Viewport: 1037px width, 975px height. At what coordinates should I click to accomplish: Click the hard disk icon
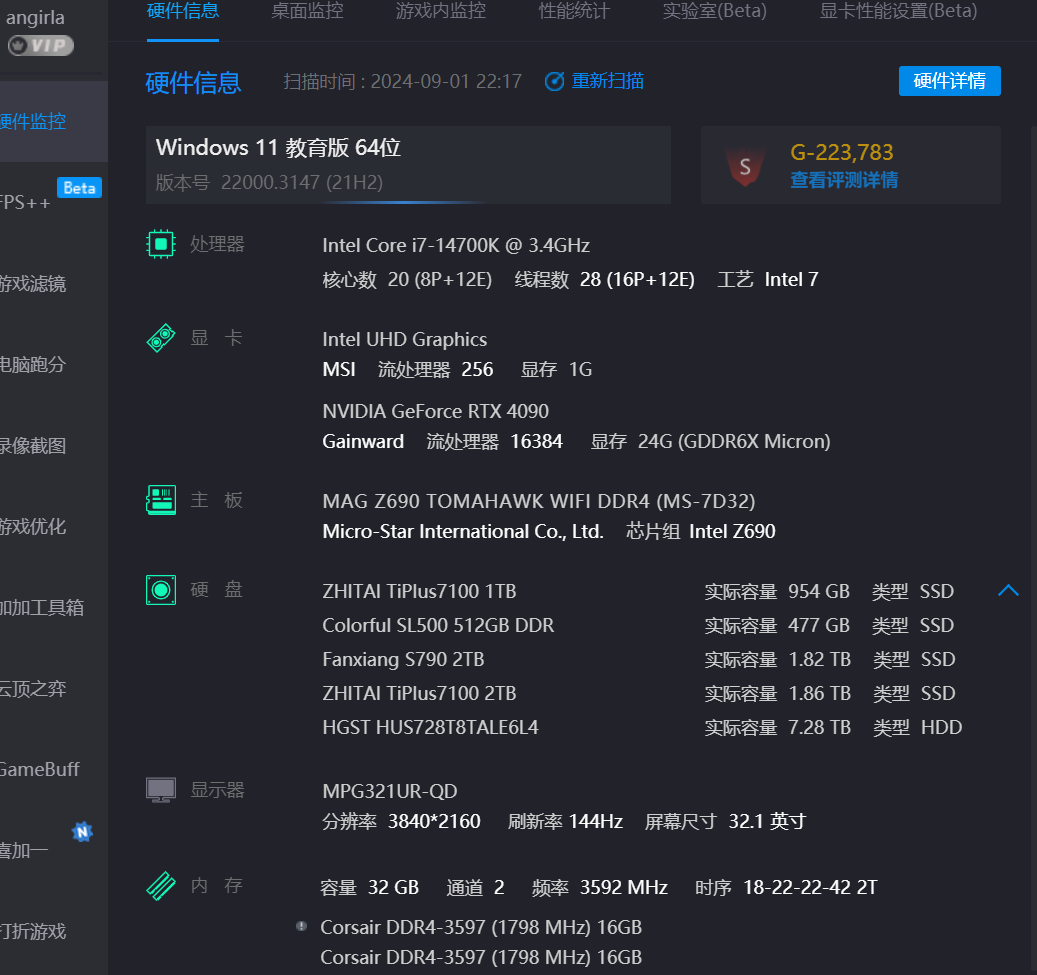point(161,589)
